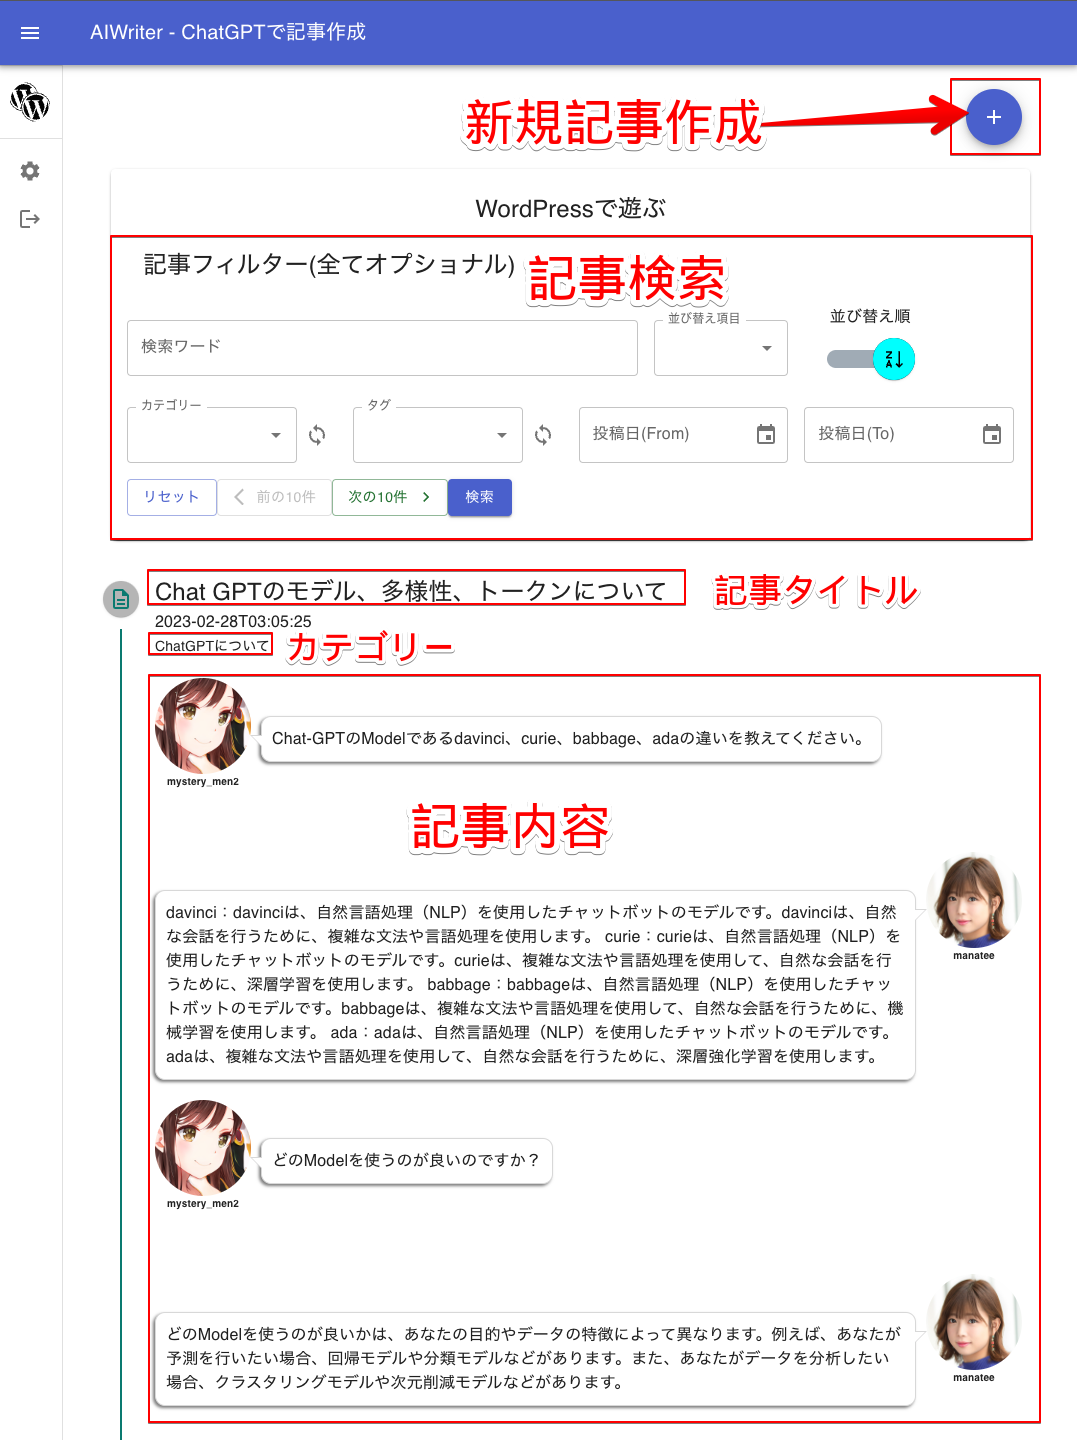Focus the 検索ワード search field
This screenshot has height=1440, width=1077.
[382, 347]
